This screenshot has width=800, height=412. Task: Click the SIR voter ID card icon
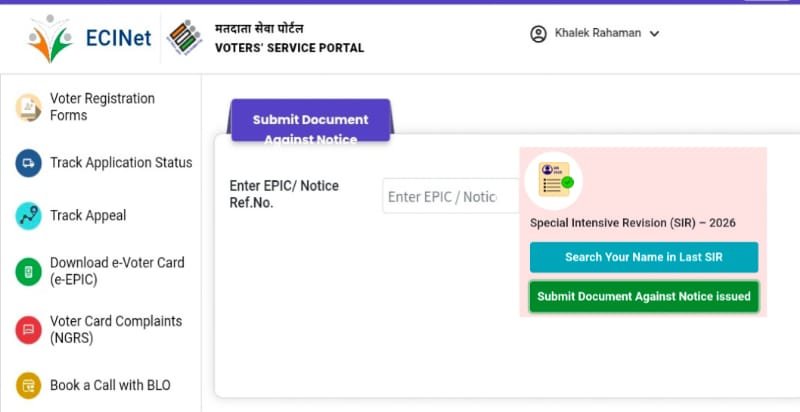[x=554, y=180]
